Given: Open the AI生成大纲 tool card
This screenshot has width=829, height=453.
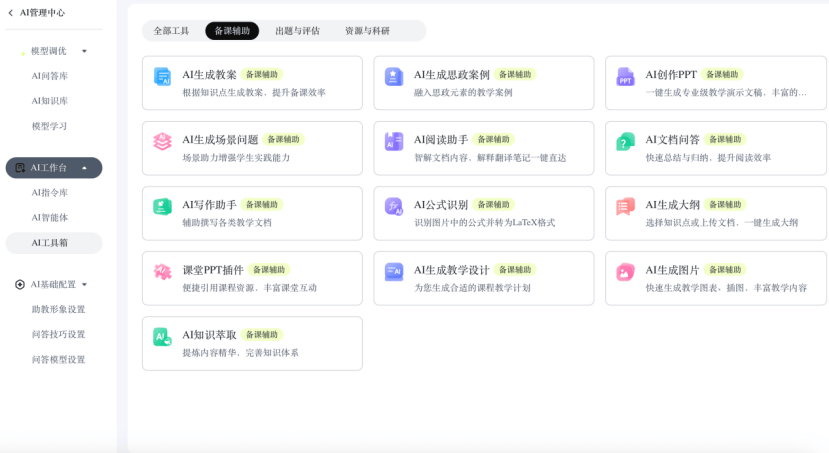Looking at the screenshot, I should click(x=715, y=213).
